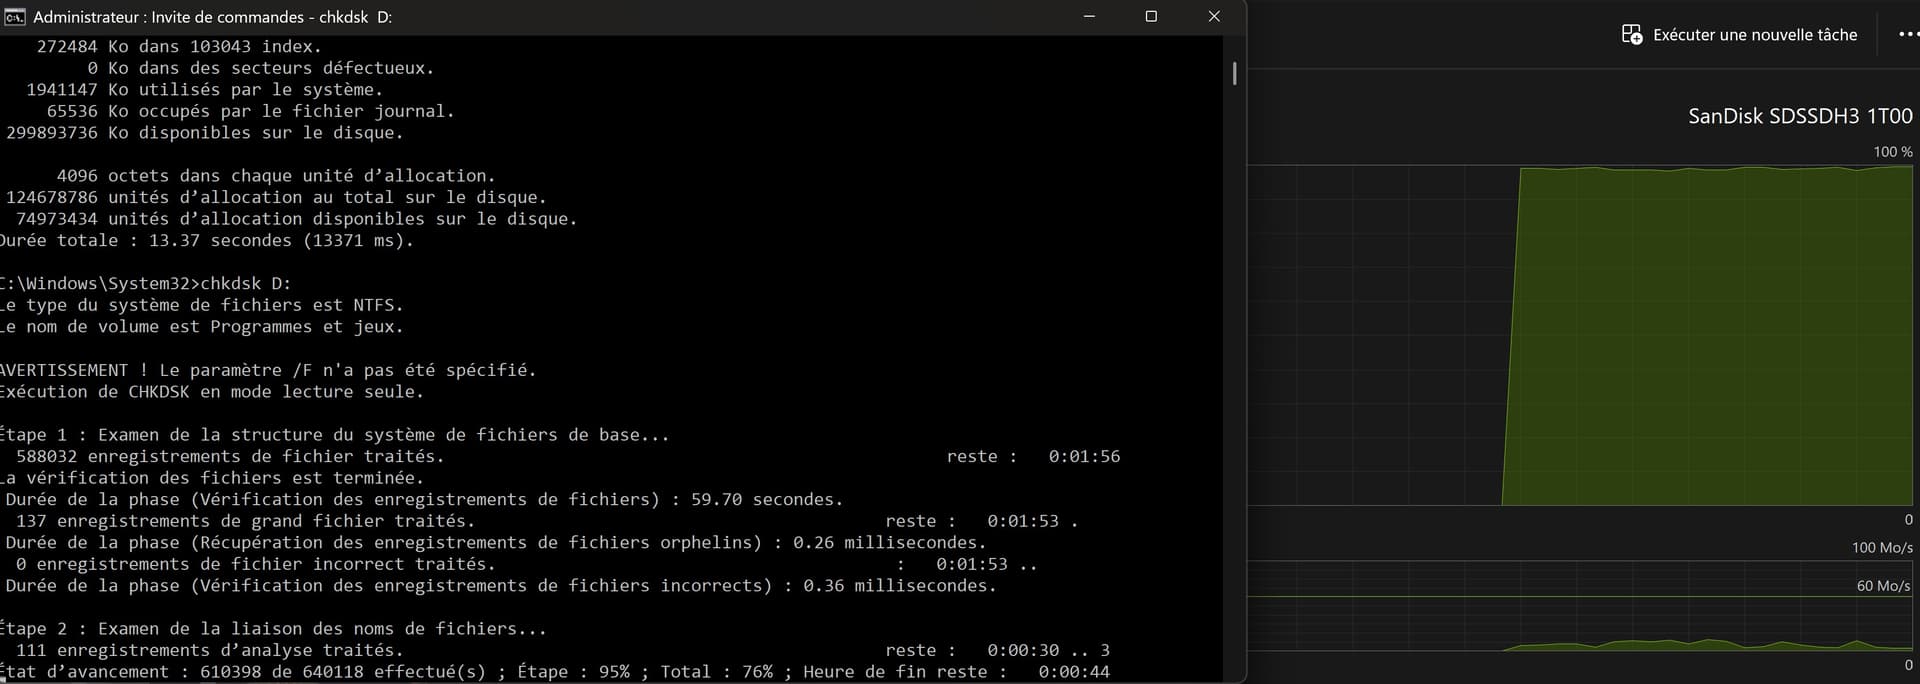The height and width of the screenshot is (684, 1920).
Task: Click "La vérification des fichiers est terminée."
Action: [212, 478]
